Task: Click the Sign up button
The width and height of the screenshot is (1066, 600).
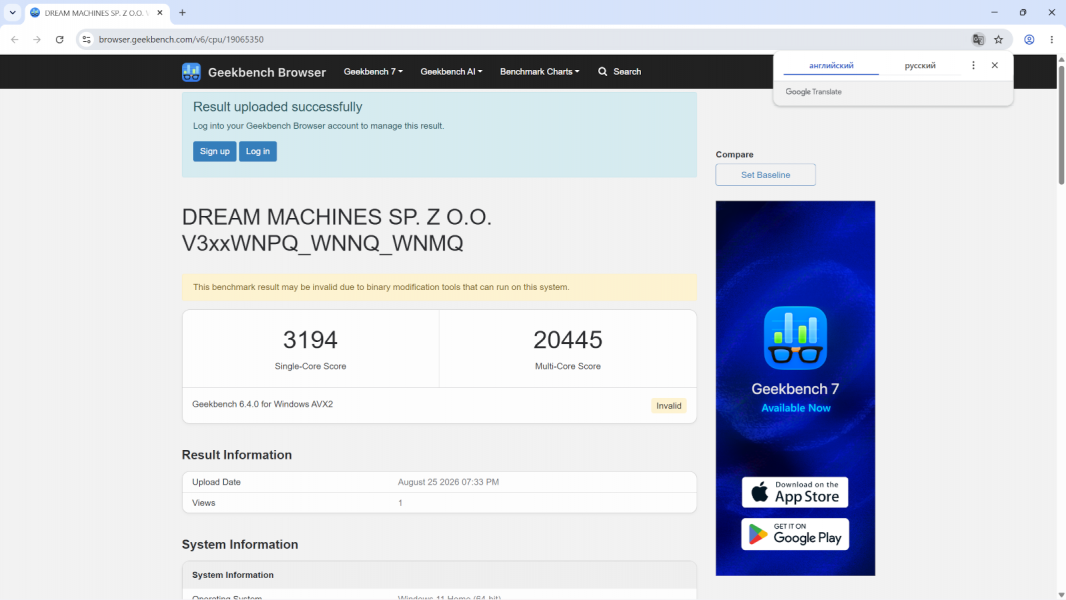Action: 214,151
